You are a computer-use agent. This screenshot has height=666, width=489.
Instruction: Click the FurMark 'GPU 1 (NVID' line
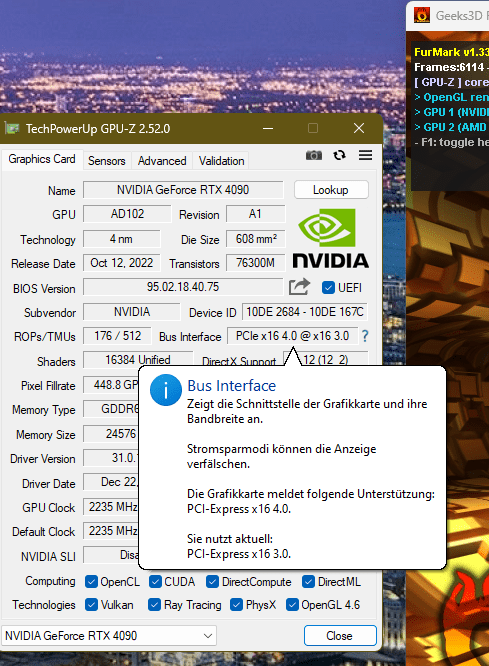point(451,112)
